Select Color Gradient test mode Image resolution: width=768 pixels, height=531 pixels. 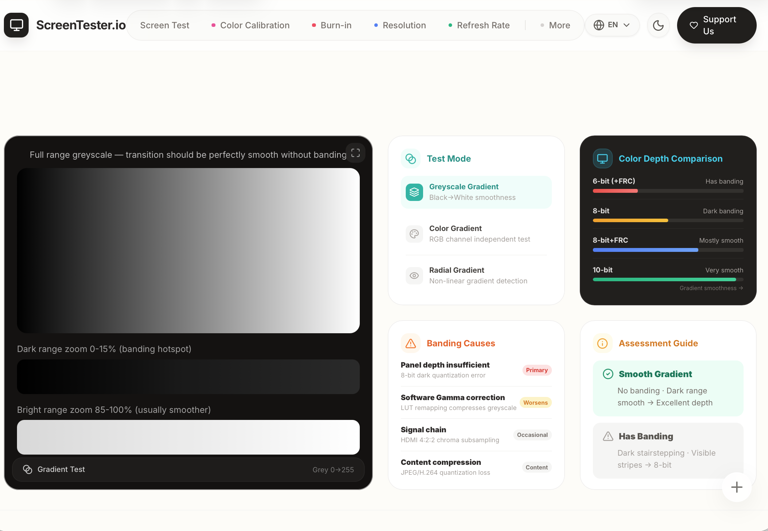pos(476,234)
